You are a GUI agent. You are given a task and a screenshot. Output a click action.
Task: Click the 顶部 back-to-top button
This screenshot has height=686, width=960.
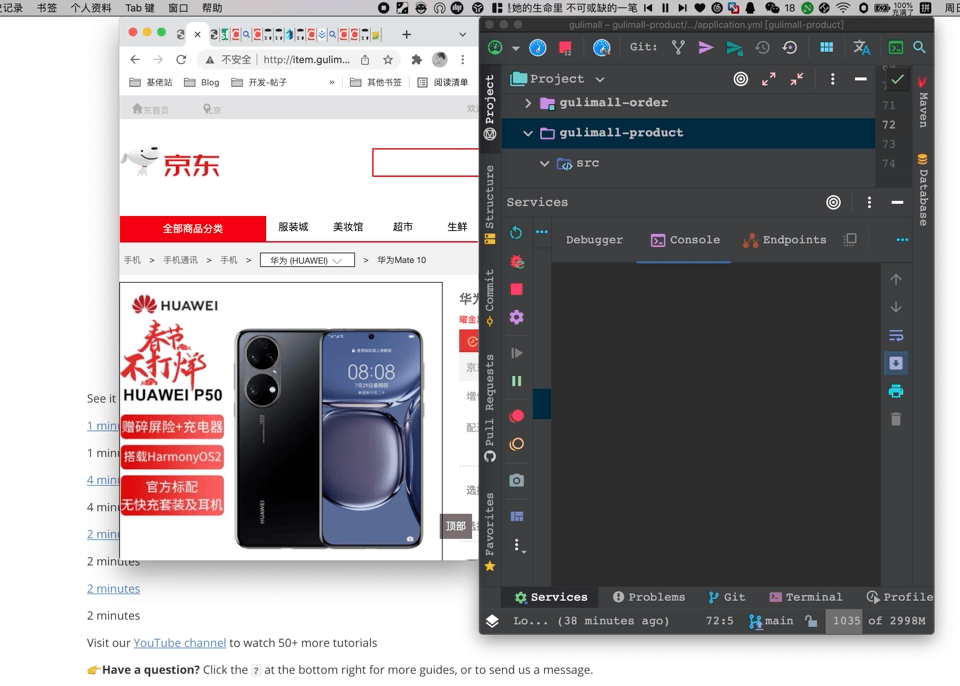(x=456, y=526)
